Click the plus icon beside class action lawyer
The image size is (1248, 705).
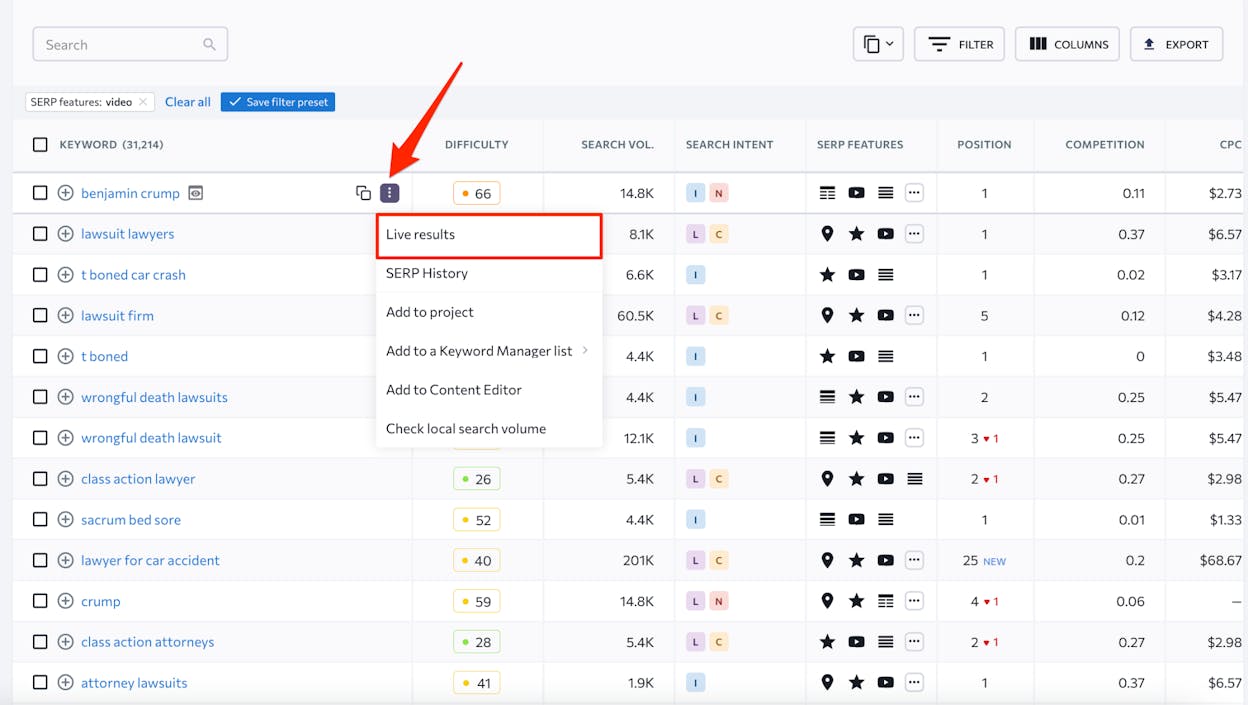tap(65, 479)
